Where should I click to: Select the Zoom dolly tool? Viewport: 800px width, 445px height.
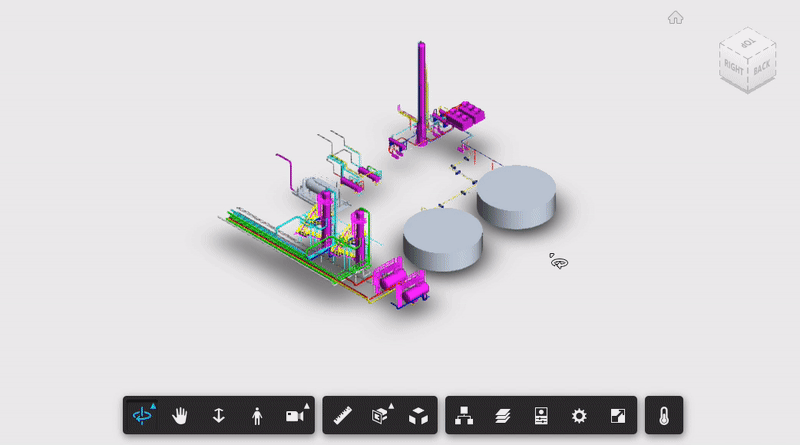[218, 415]
